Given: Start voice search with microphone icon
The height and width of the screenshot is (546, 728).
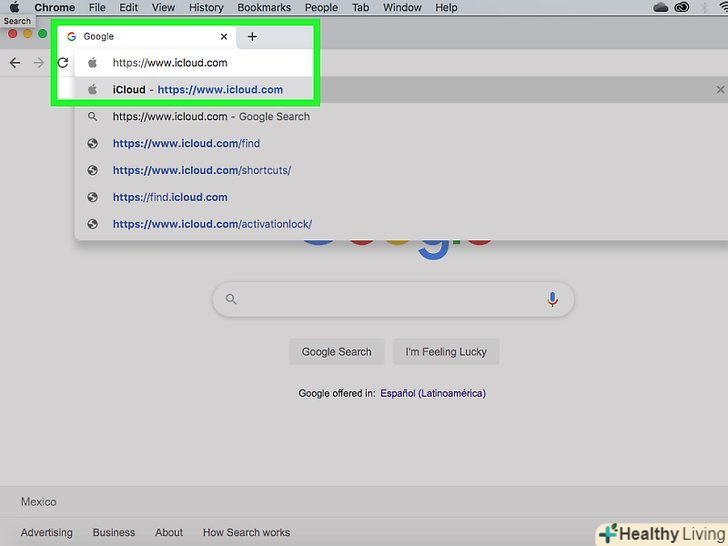Looking at the screenshot, I should pyautogui.click(x=552, y=299).
